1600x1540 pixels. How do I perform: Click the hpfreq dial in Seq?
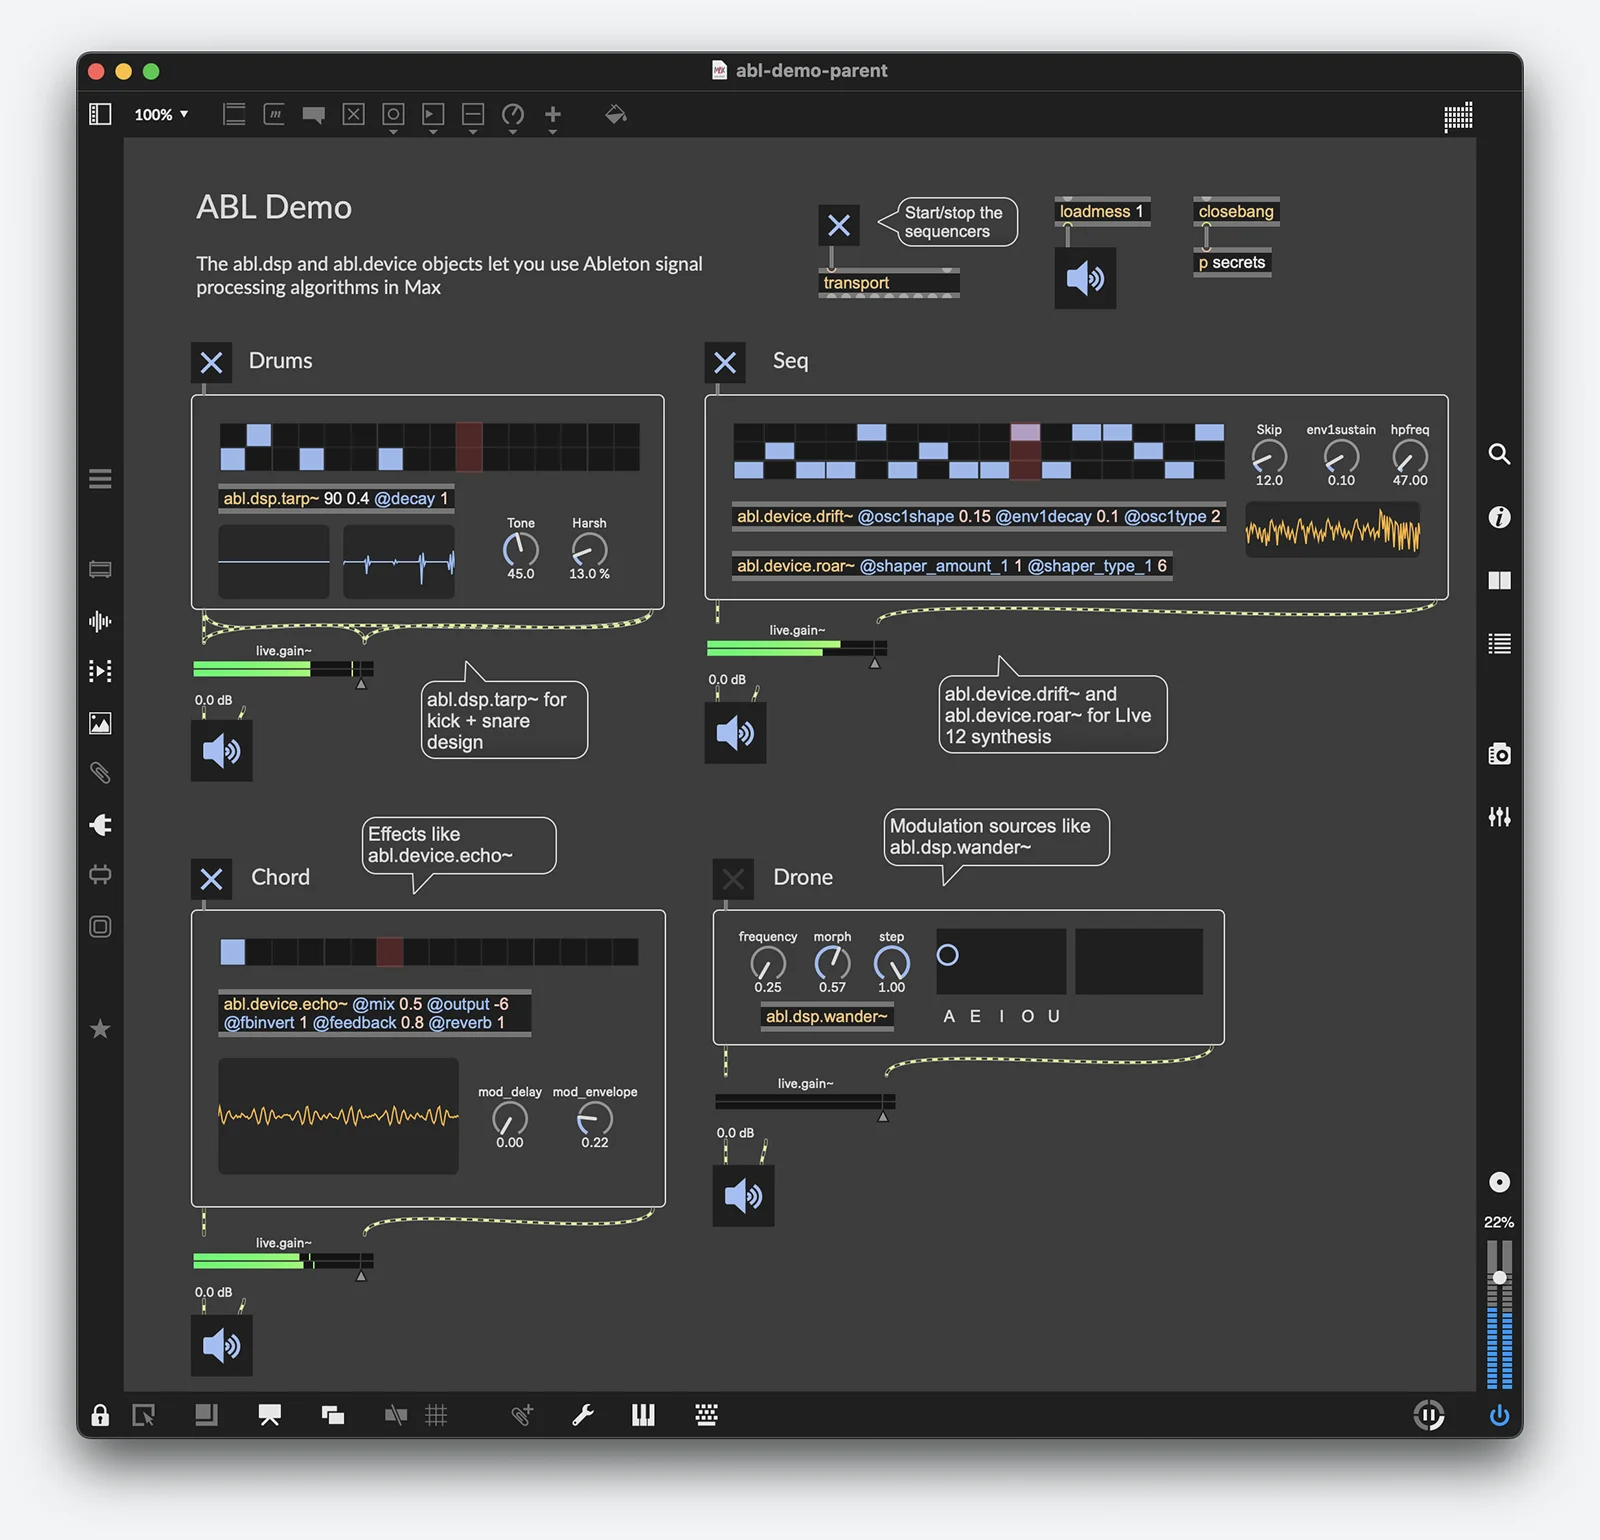[x=1410, y=457]
